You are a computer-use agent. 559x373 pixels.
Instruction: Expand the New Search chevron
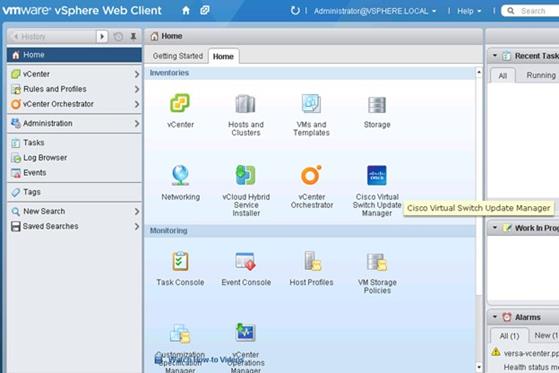137,211
